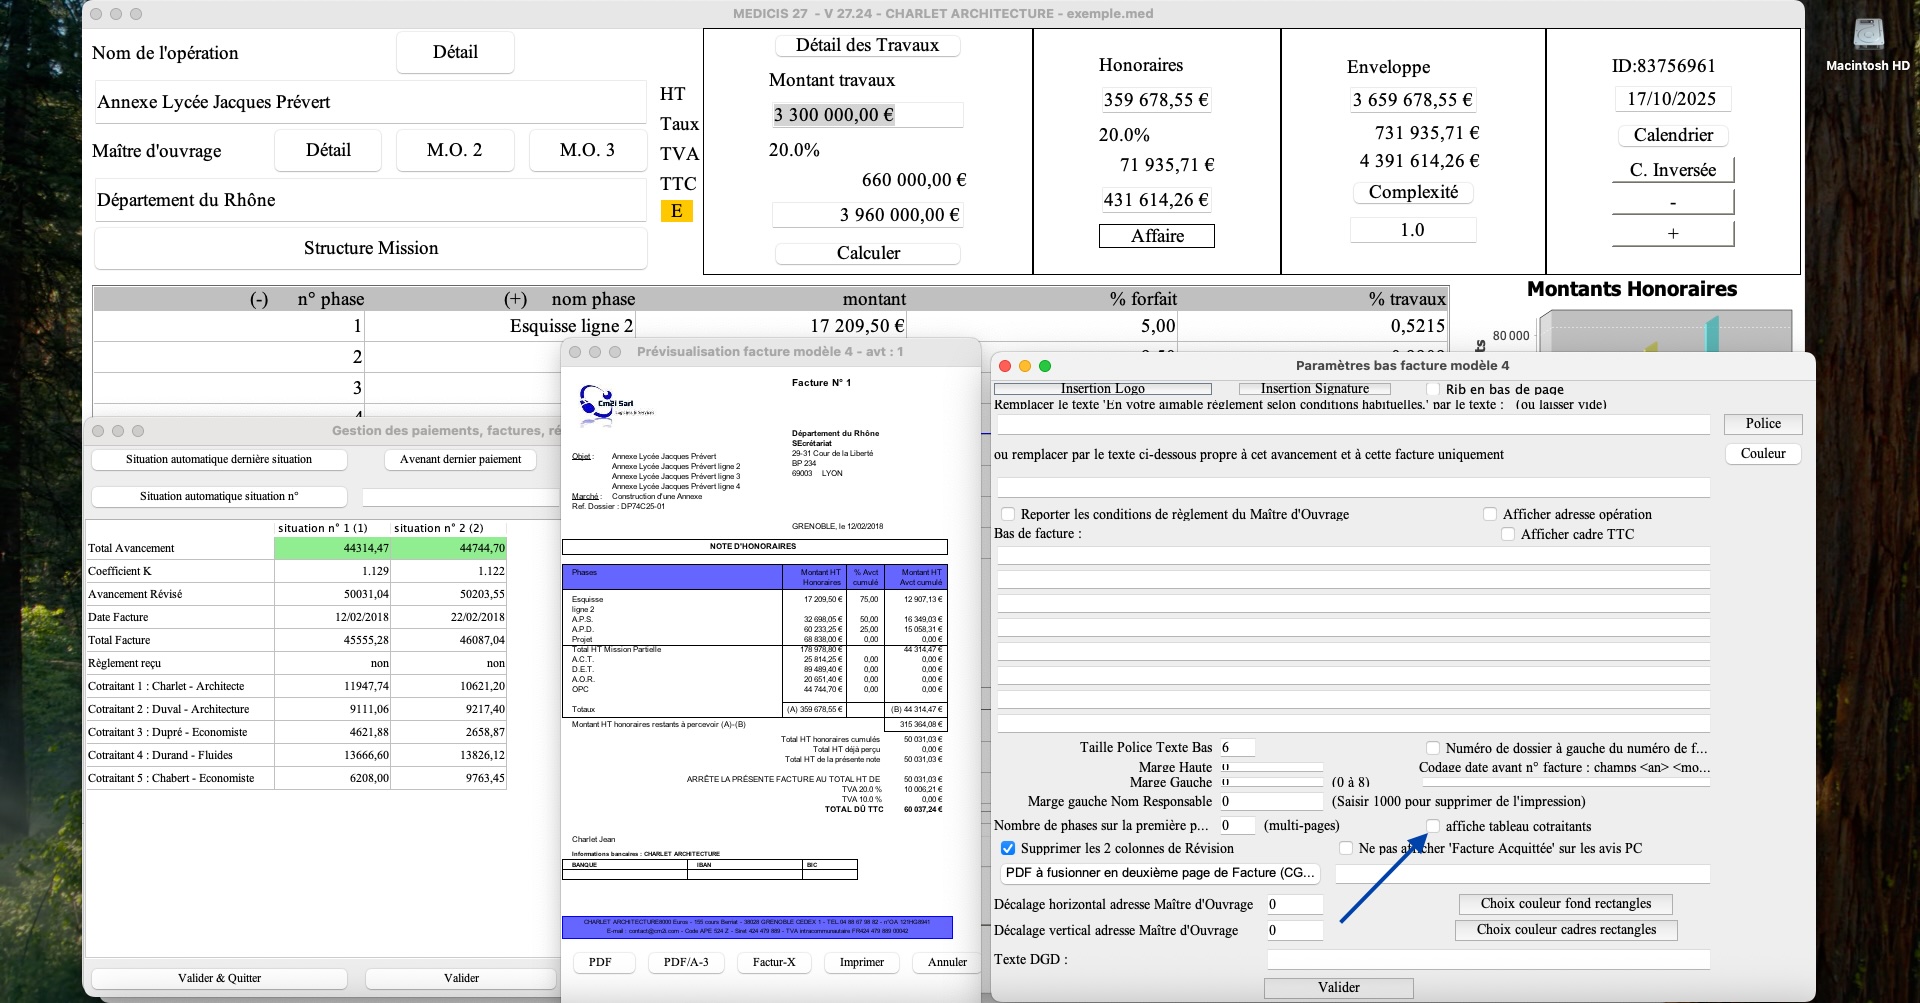1920x1003 pixels.
Task: Click Situation automatique dernière situation
Action: (219, 460)
